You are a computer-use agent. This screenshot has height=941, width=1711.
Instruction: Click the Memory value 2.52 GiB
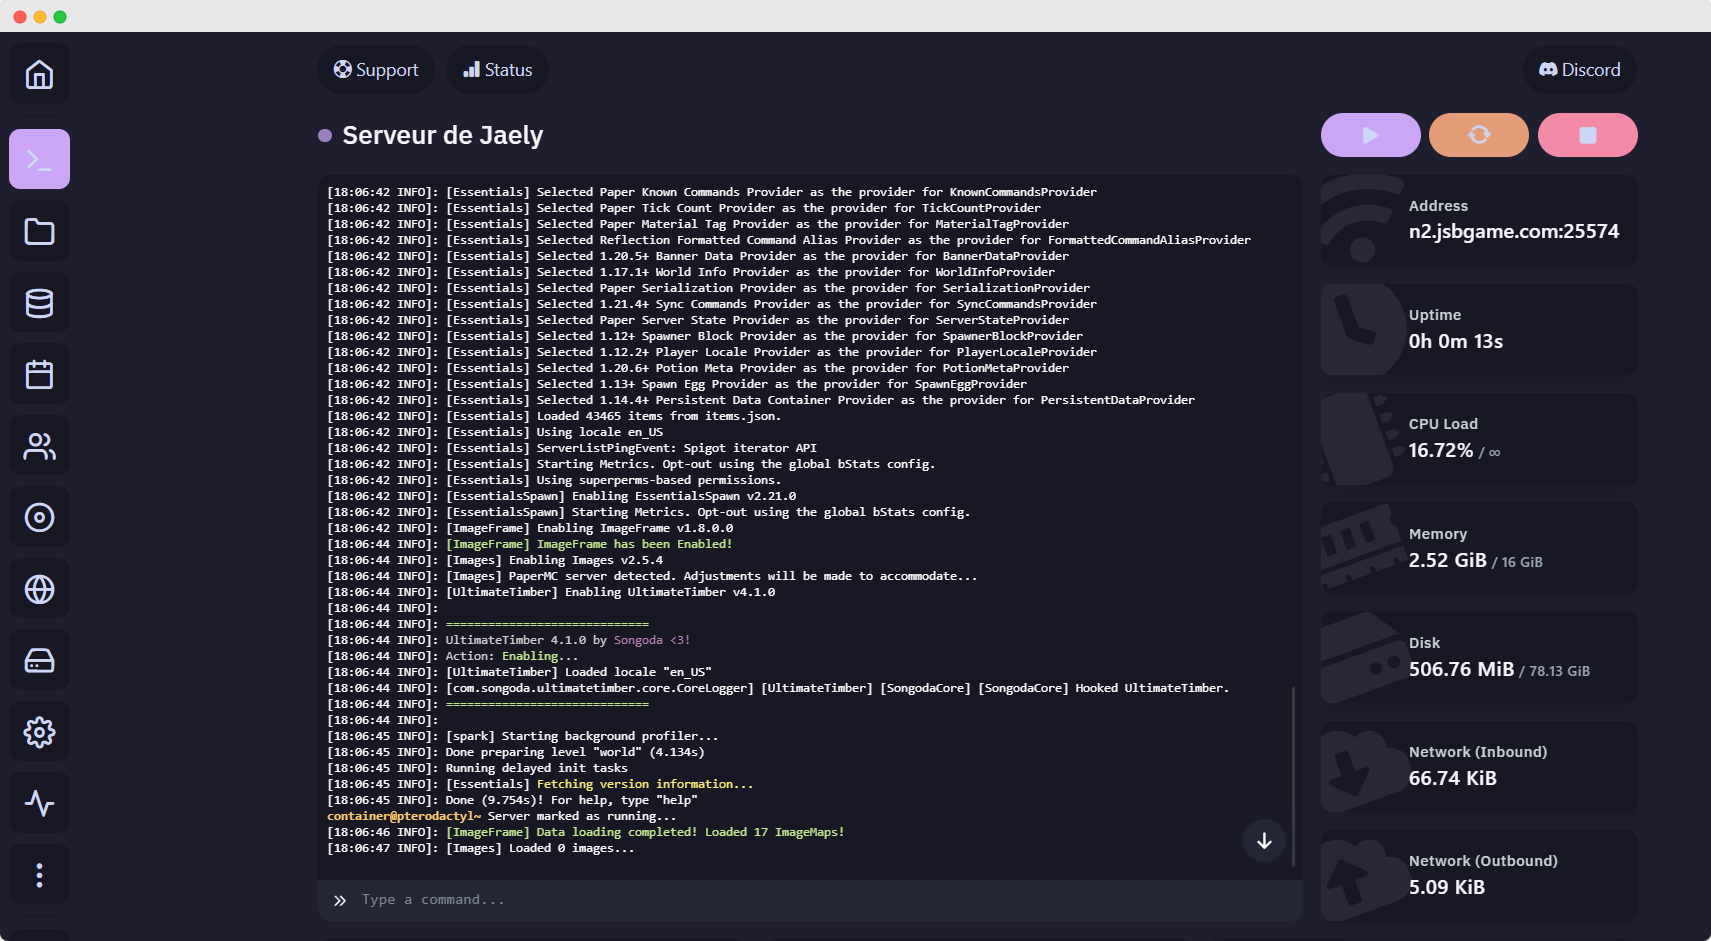pyautogui.click(x=1447, y=560)
